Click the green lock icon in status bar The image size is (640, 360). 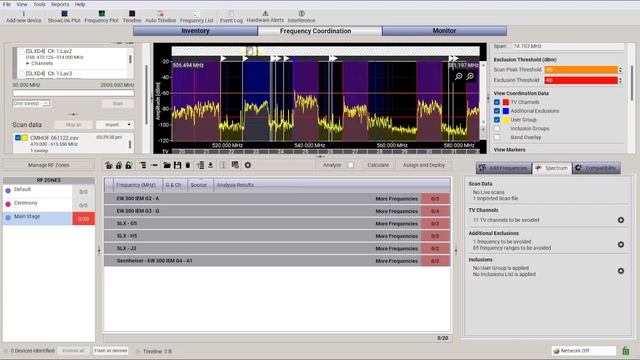click(626, 351)
